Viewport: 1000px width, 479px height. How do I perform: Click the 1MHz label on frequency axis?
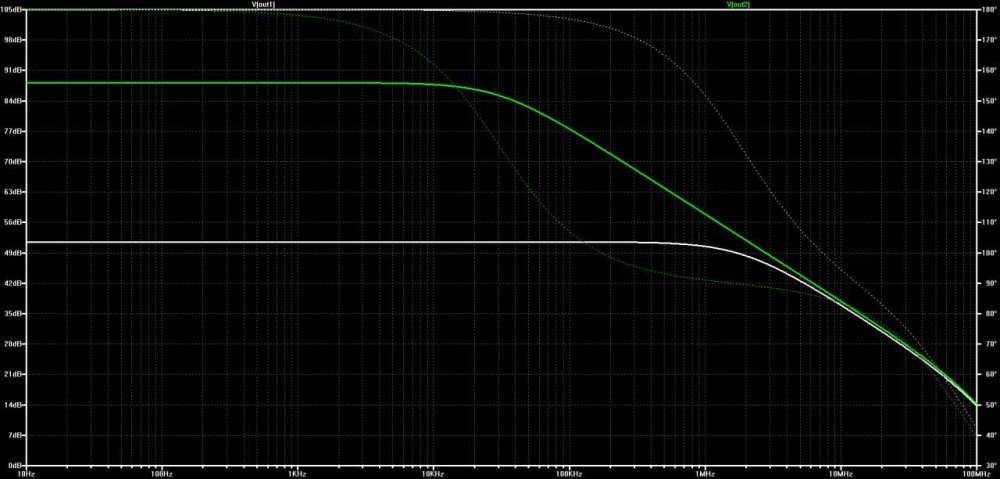point(705,473)
